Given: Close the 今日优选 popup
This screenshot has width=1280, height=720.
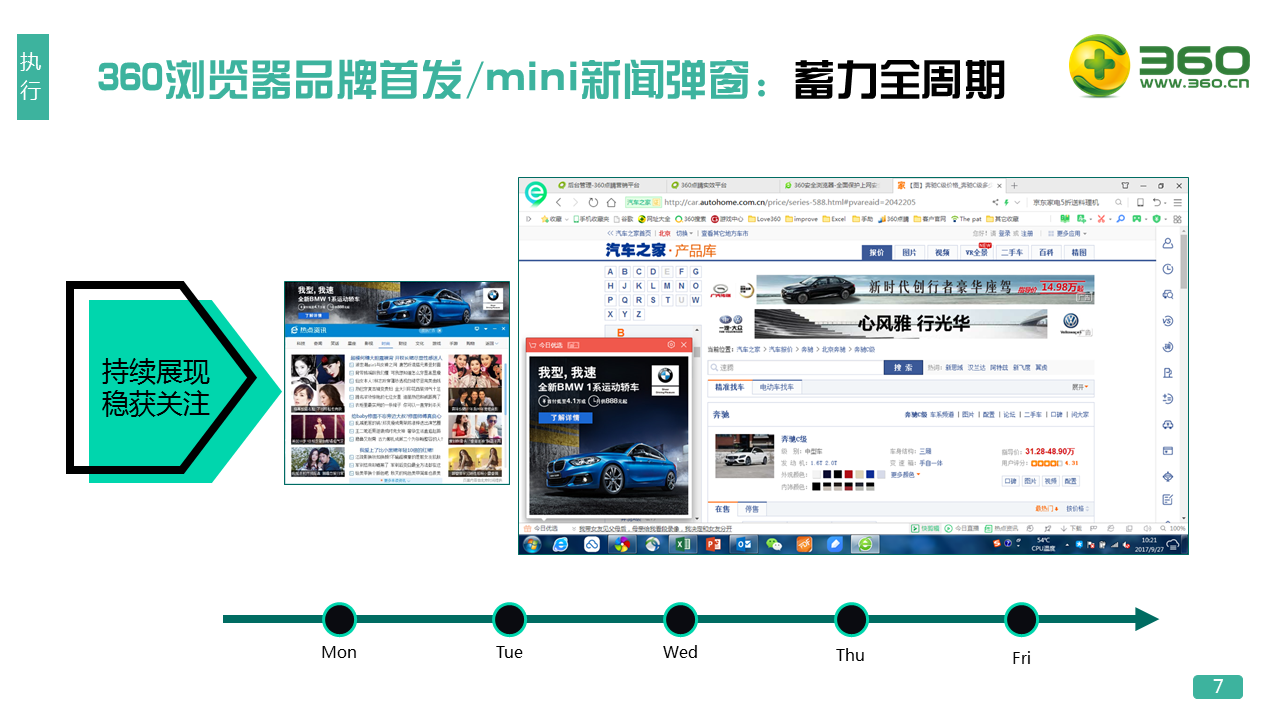Looking at the screenshot, I should [684, 345].
